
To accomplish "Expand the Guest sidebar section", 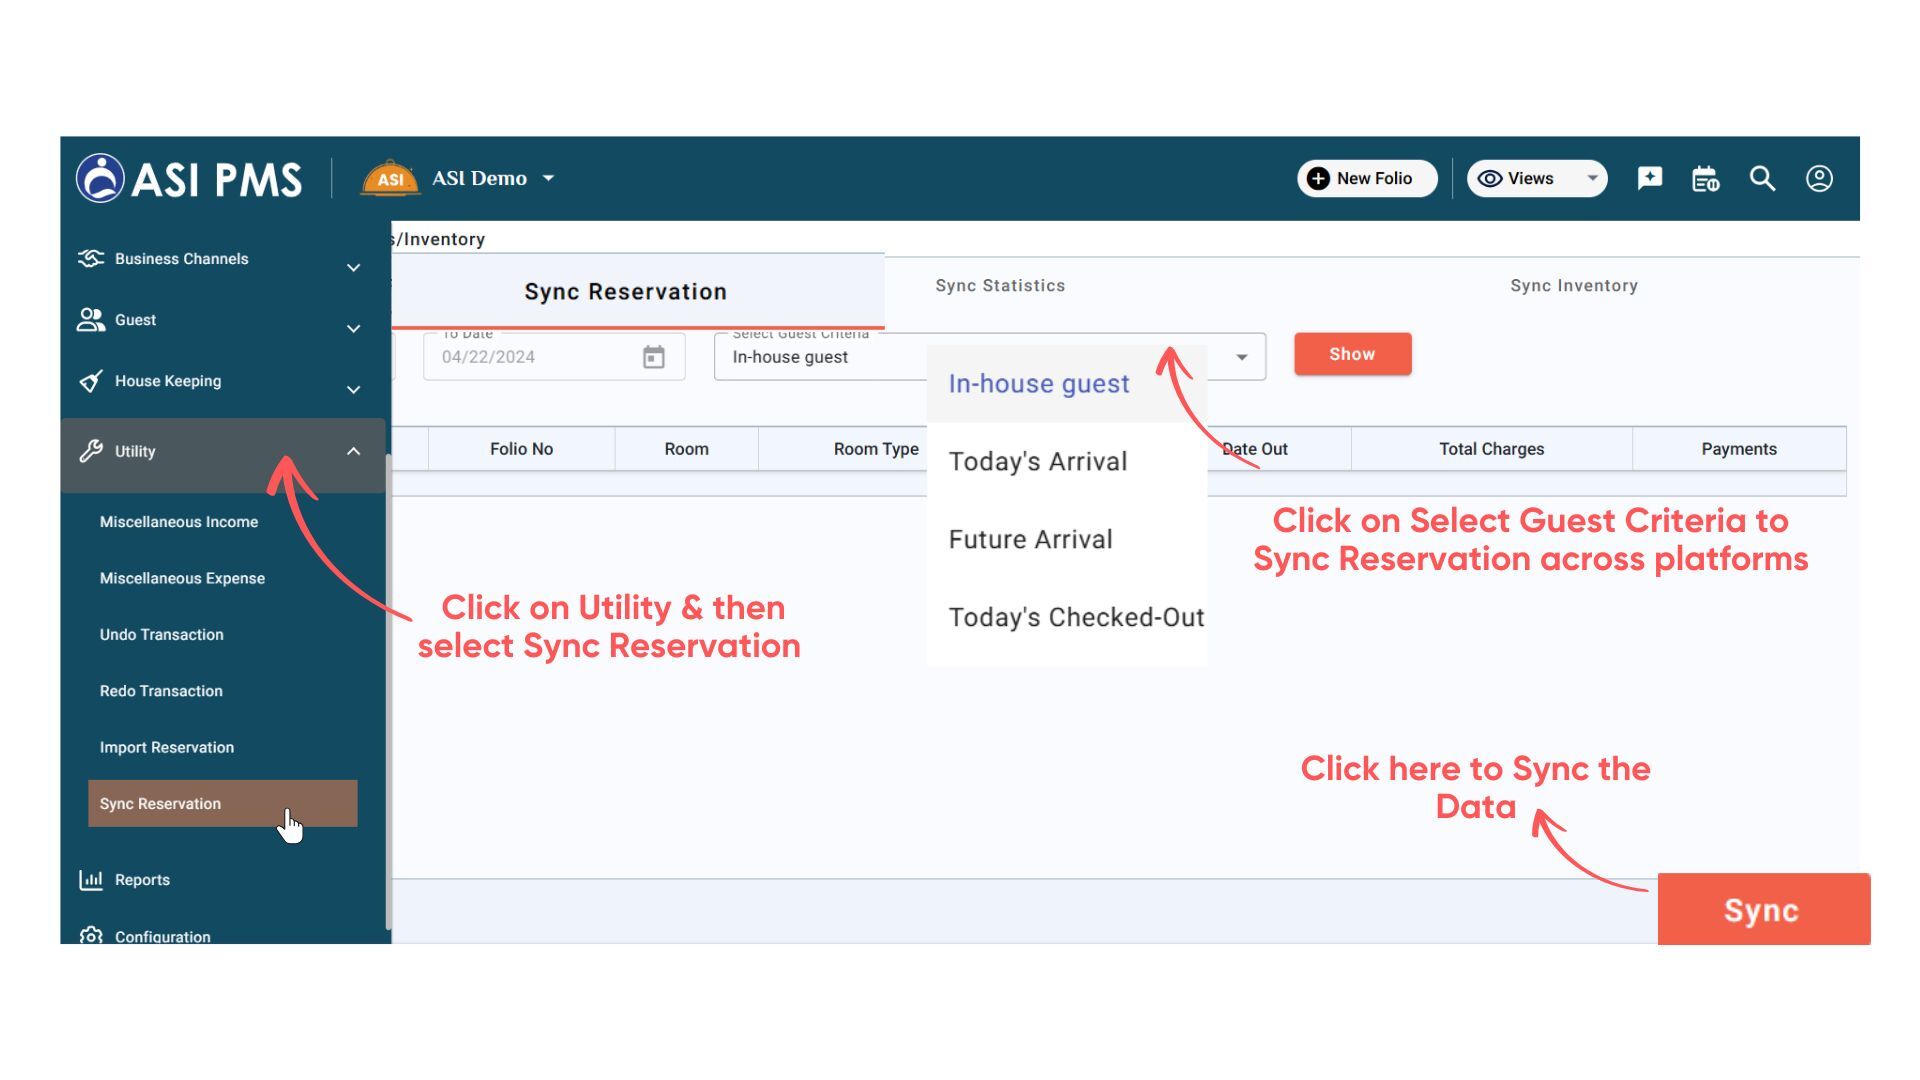I will coord(353,328).
